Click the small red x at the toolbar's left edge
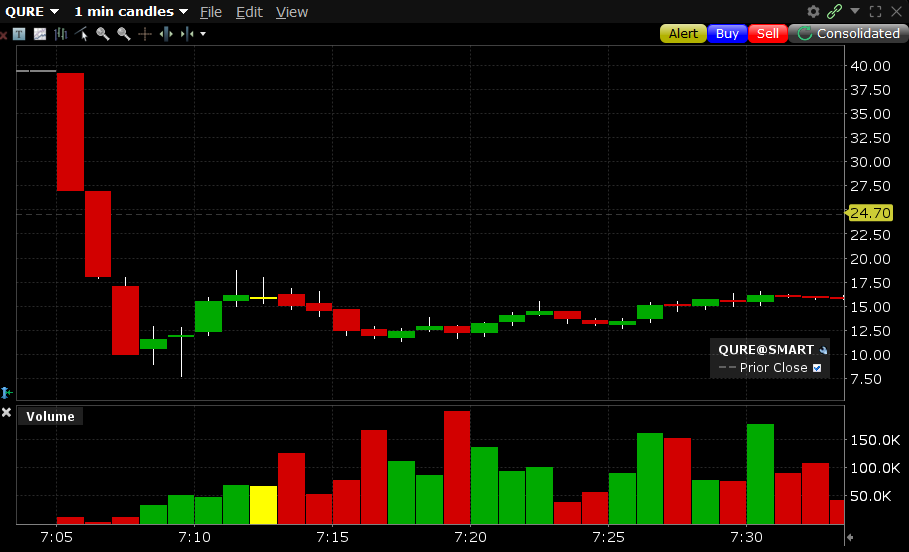Screen dimensions: 909x552 point(3,36)
